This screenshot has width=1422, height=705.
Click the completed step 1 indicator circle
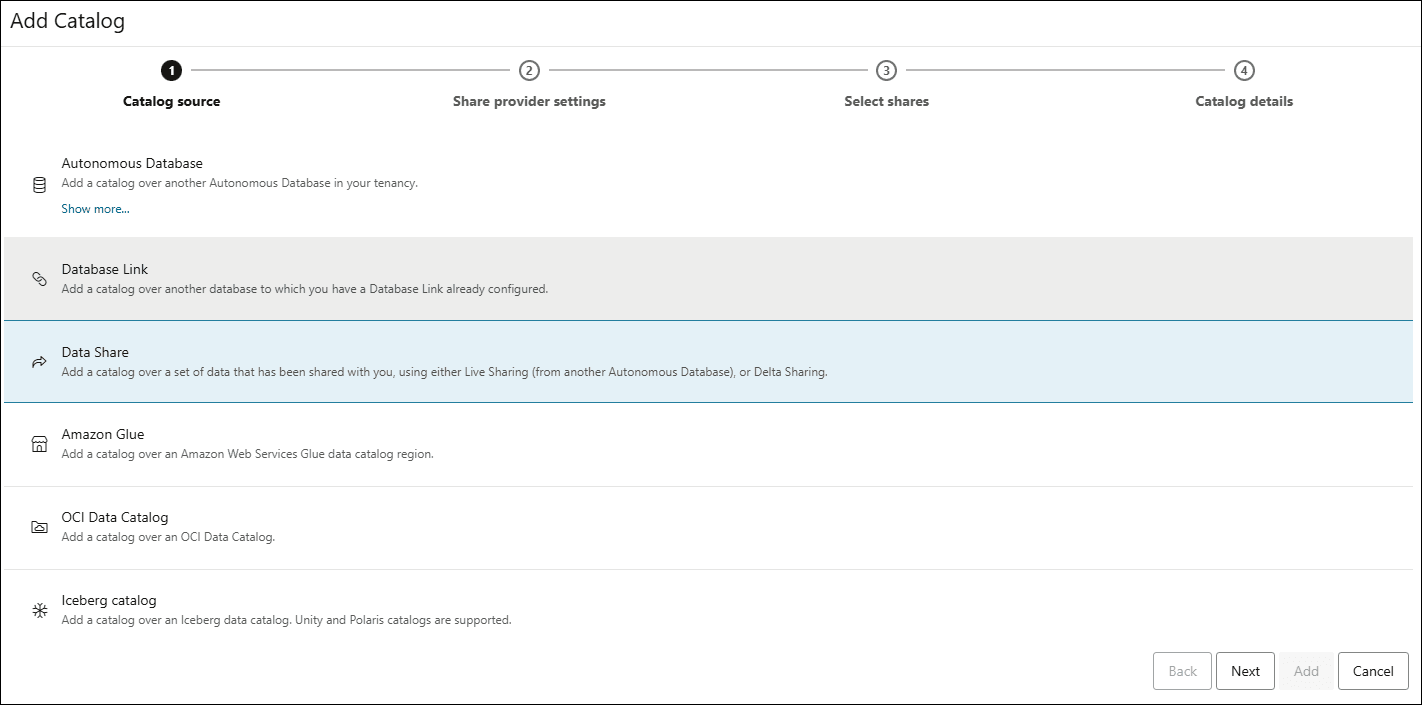pyautogui.click(x=171, y=70)
